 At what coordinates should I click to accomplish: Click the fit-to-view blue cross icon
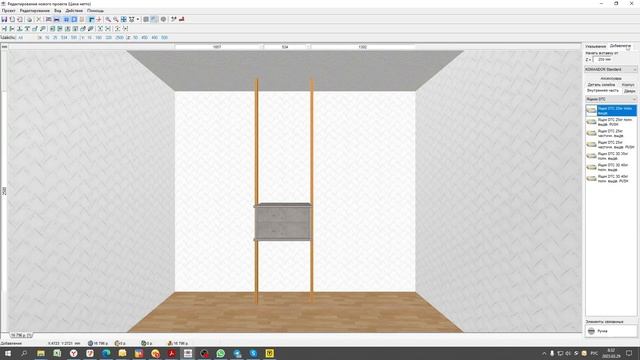click(x=124, y=19)
